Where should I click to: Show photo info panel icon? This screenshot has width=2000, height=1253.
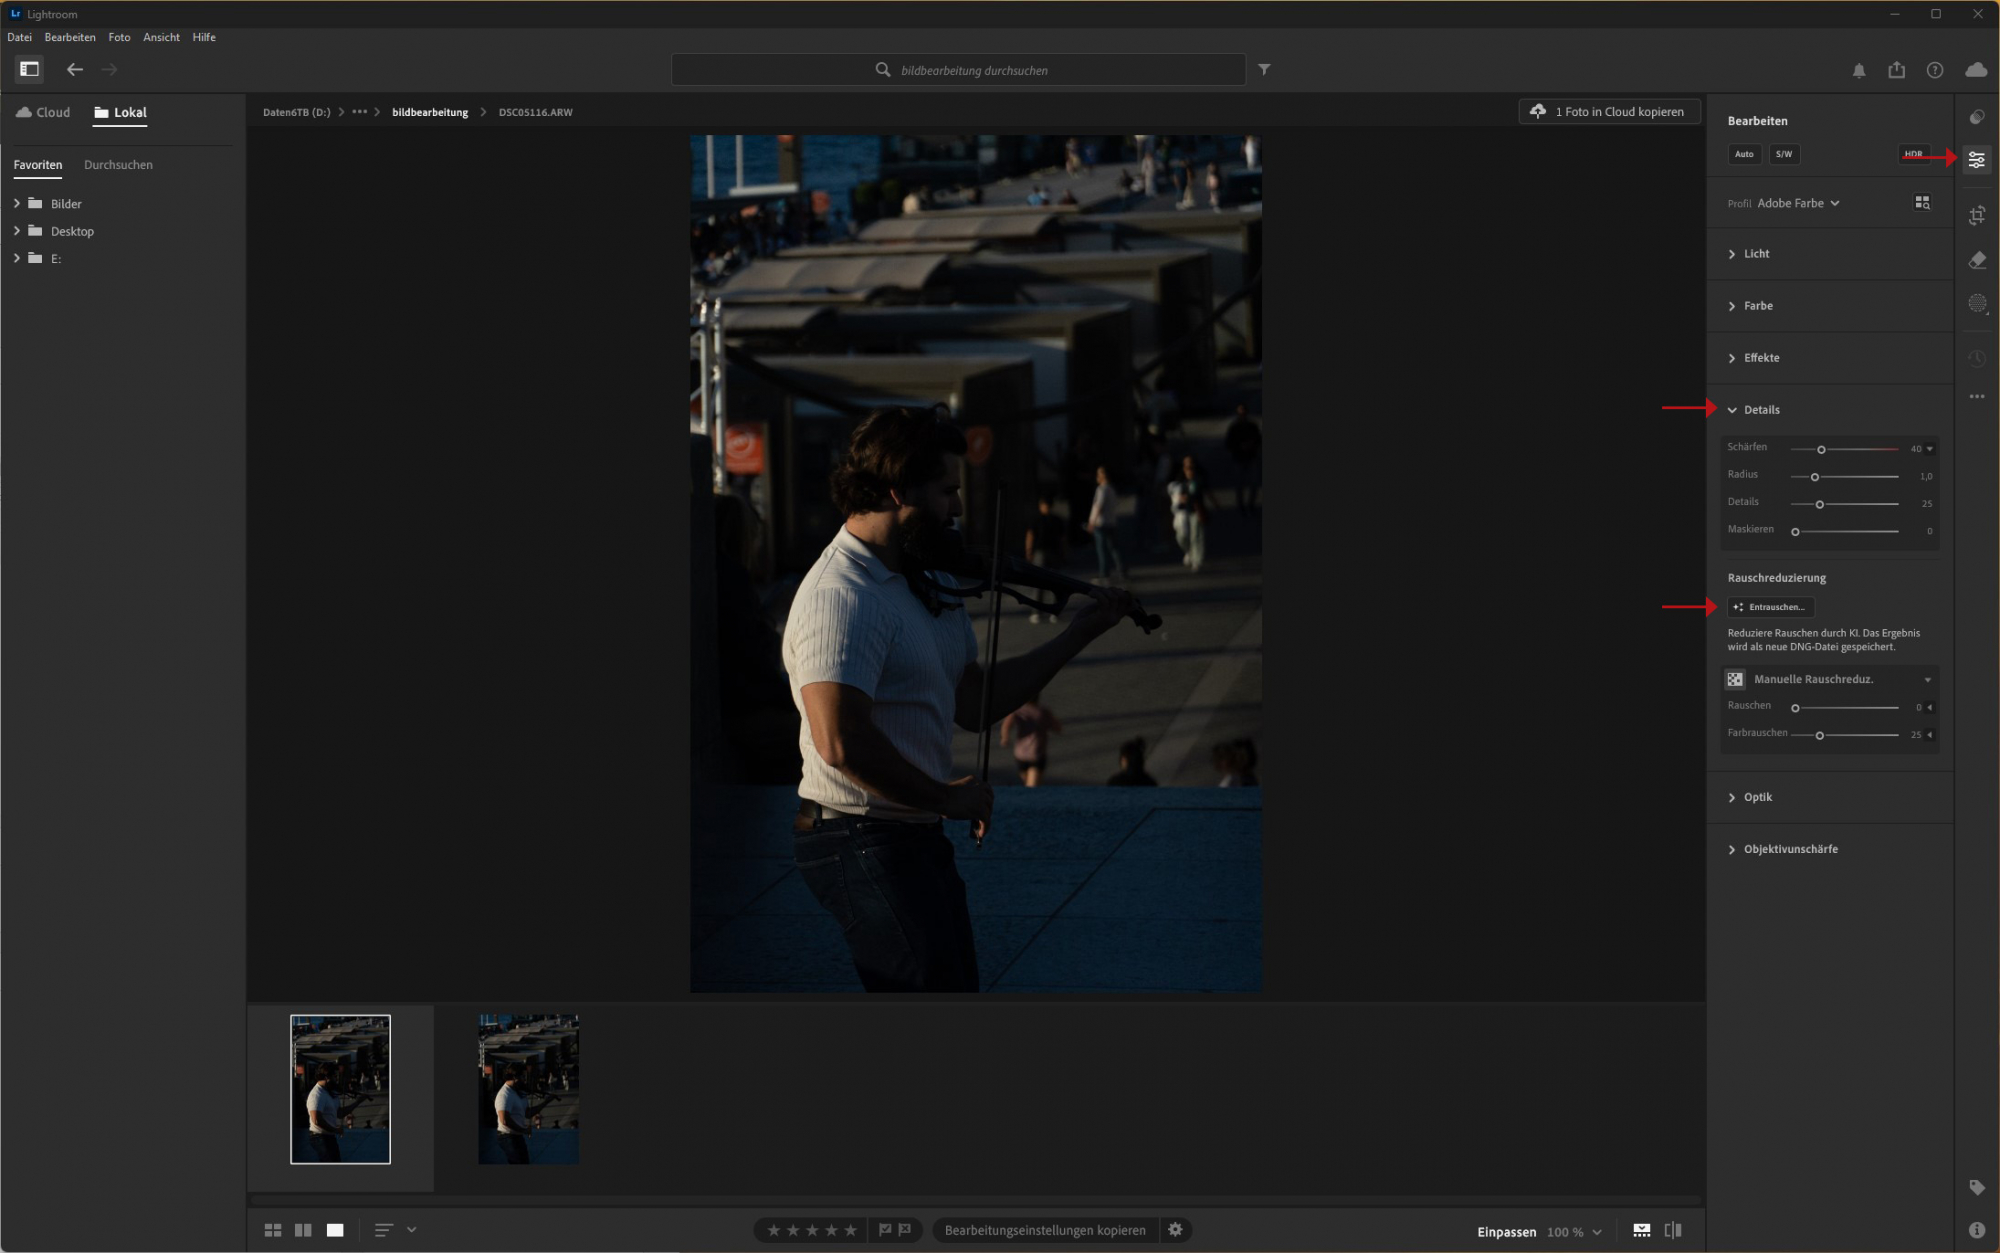[1976, 1230]
